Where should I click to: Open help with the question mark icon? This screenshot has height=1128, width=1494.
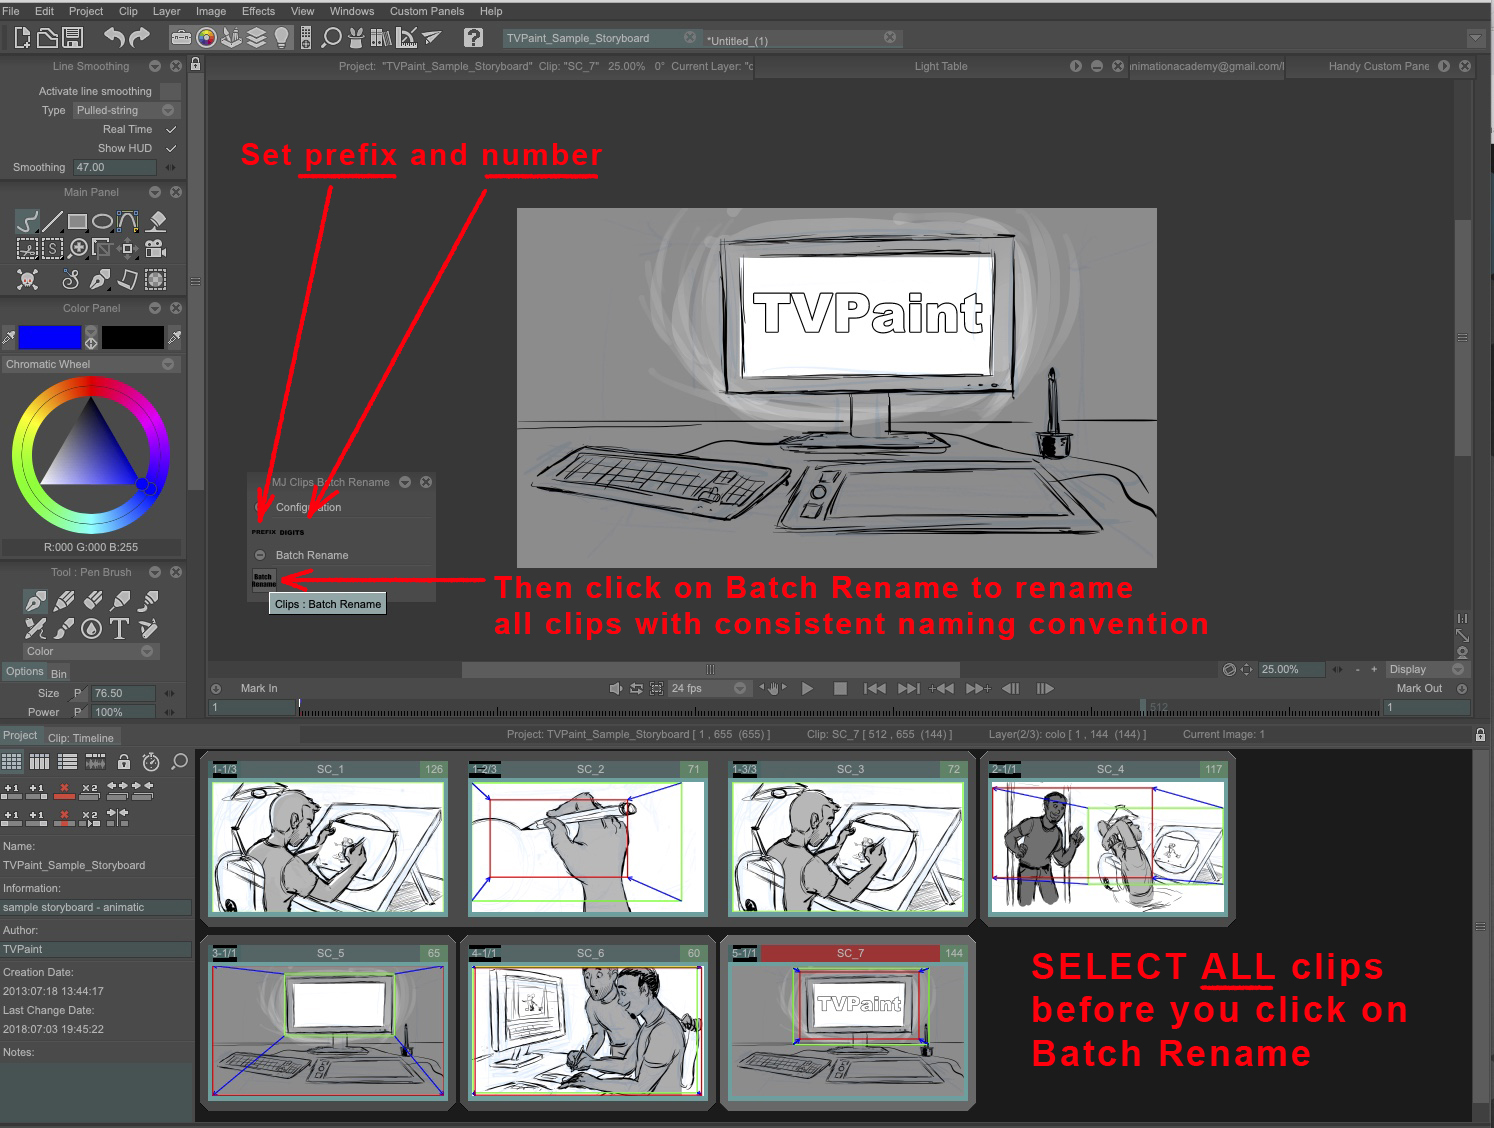[x=474, y=38]
